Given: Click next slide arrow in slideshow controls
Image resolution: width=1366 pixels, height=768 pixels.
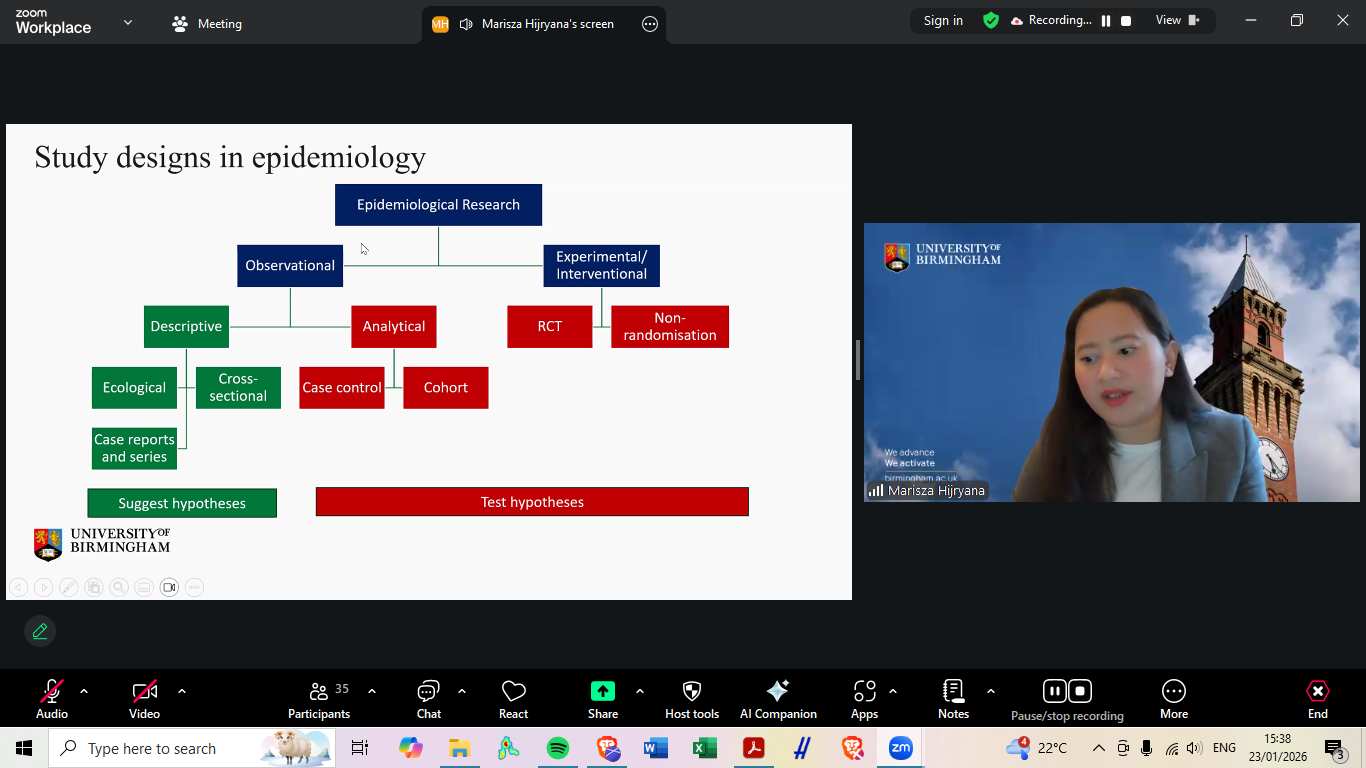Looking at the screenshot, I should coord(43,587).
